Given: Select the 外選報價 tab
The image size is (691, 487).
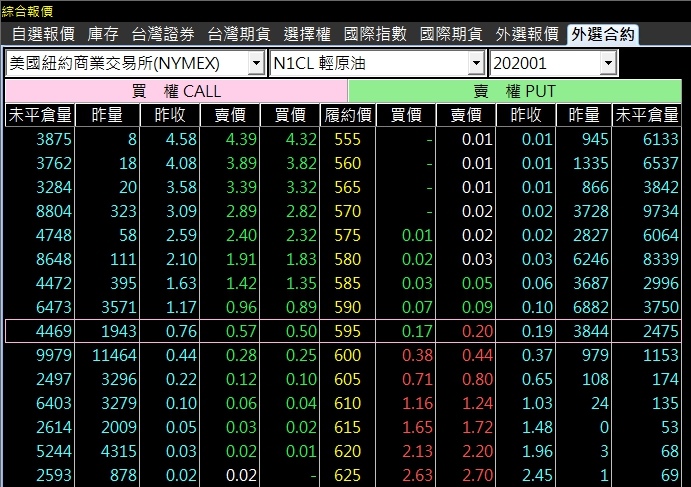Looking at the screenshot, I should pyautogui.click(x=527, y=34).
